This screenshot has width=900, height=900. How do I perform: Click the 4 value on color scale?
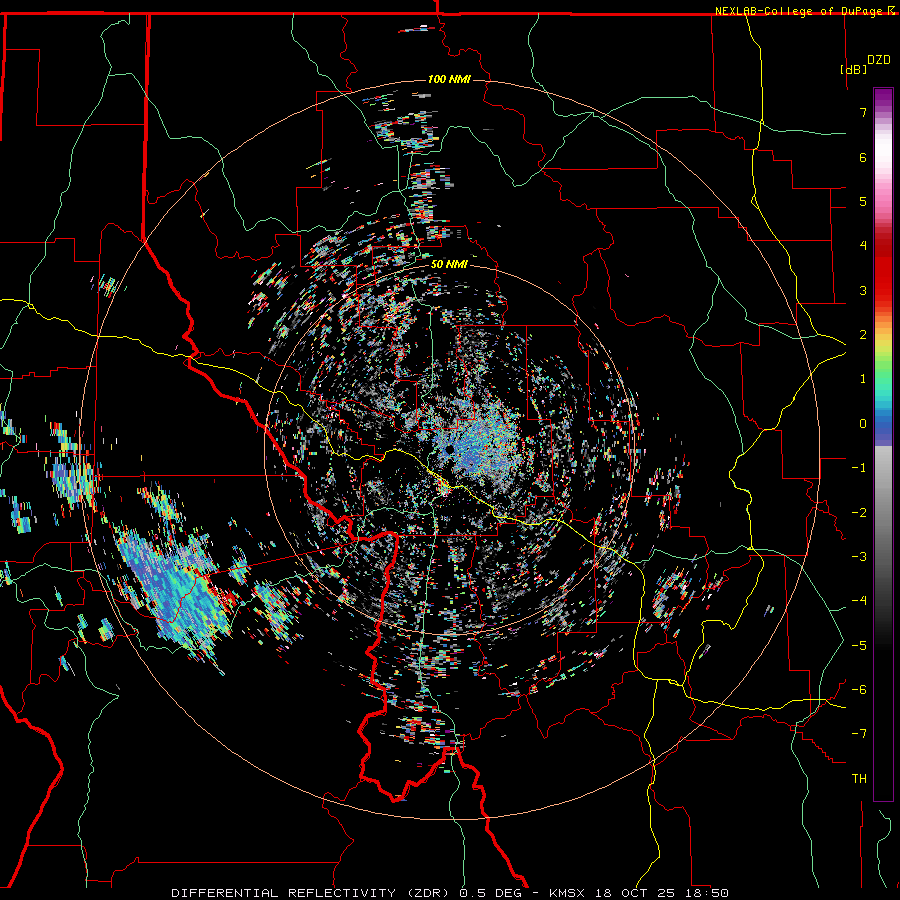tap(863, 246)
